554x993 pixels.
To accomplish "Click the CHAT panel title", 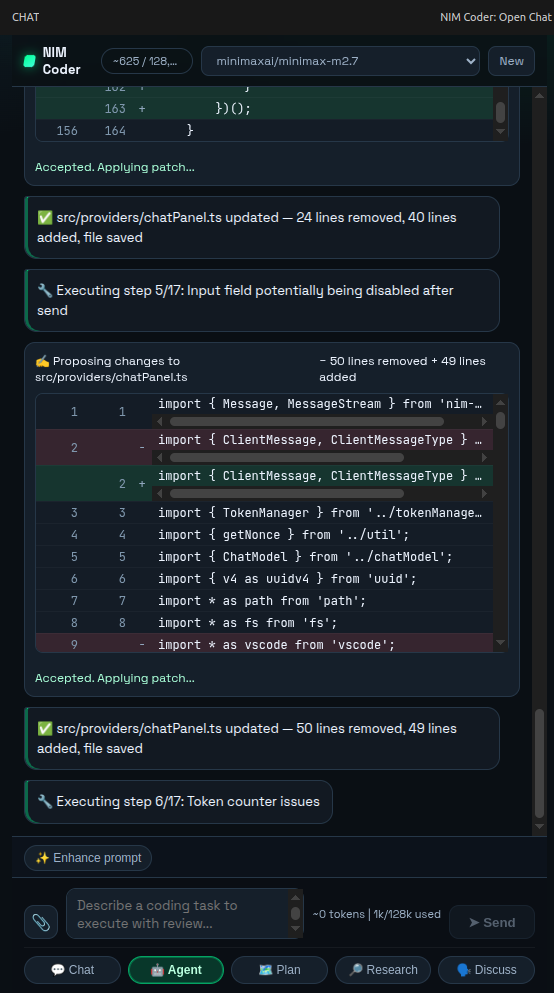I will 25,17.
